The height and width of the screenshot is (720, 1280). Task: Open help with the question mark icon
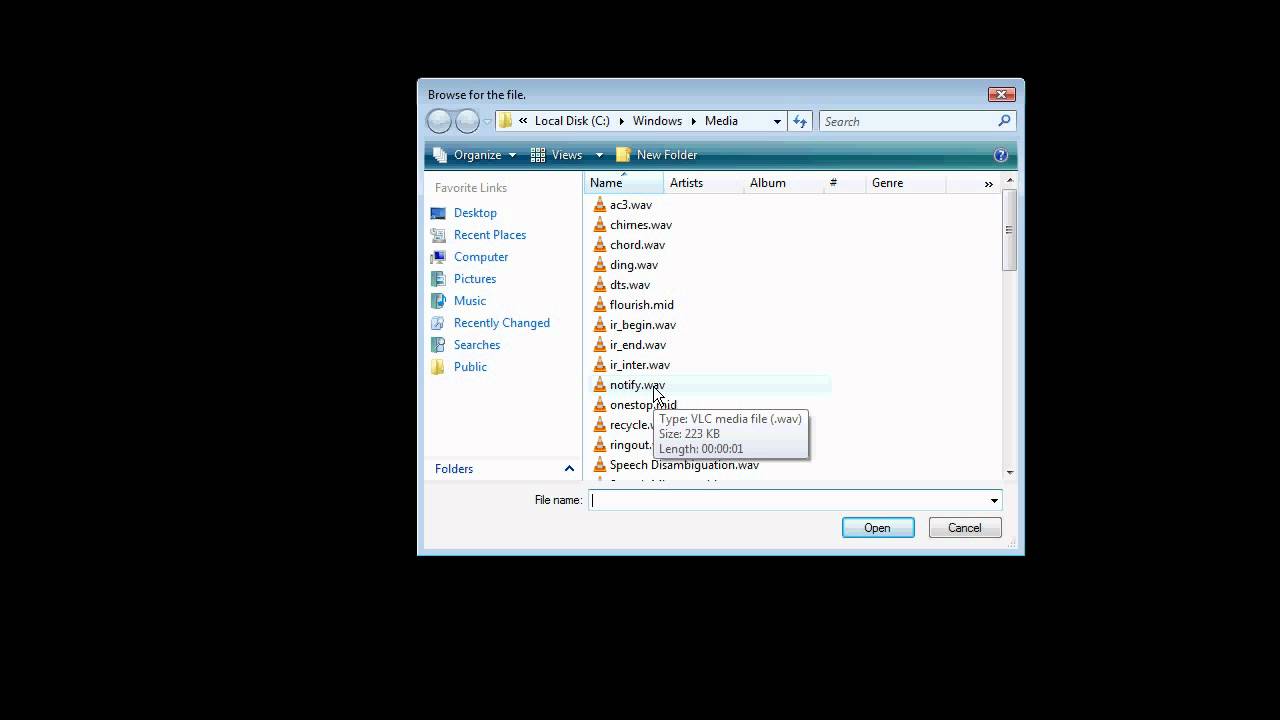pos(1001,155)
